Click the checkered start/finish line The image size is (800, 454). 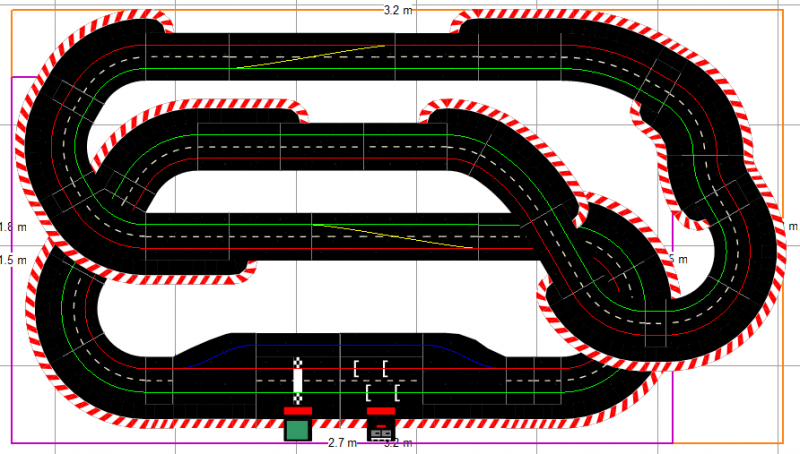(x=297, y=380)
